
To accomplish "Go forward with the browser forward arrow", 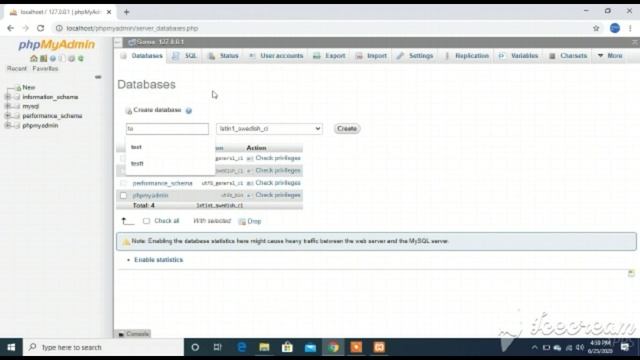I will coord(25,28).
